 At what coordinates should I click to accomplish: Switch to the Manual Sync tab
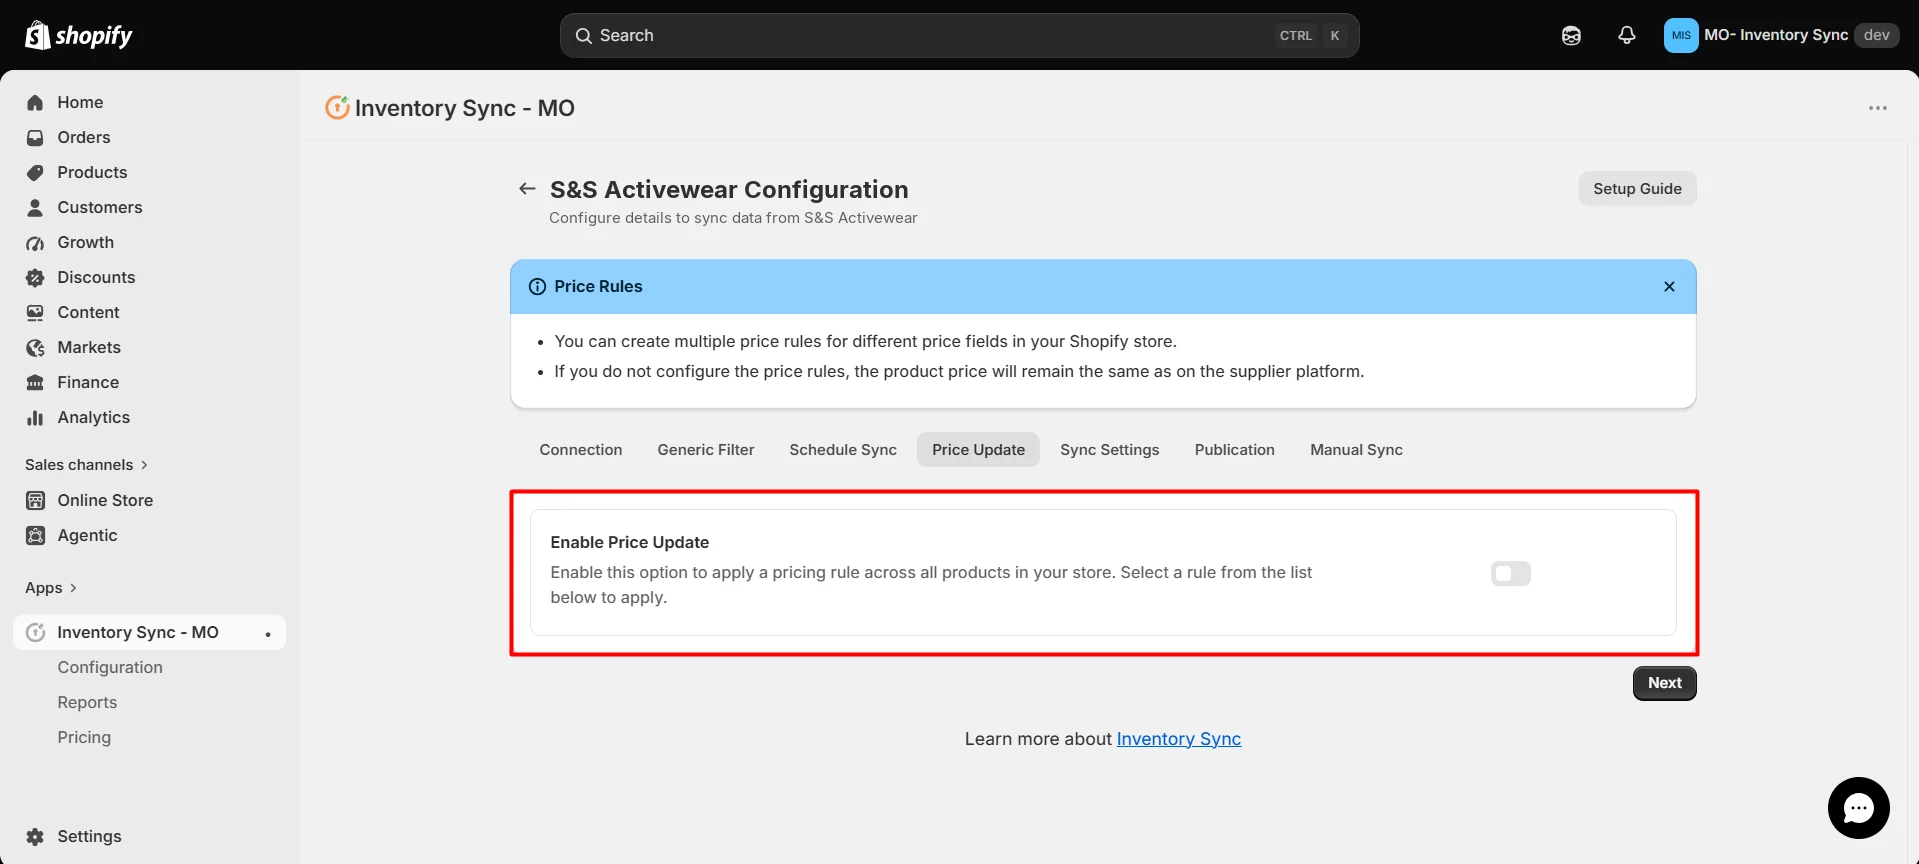tap(1356, 450)
